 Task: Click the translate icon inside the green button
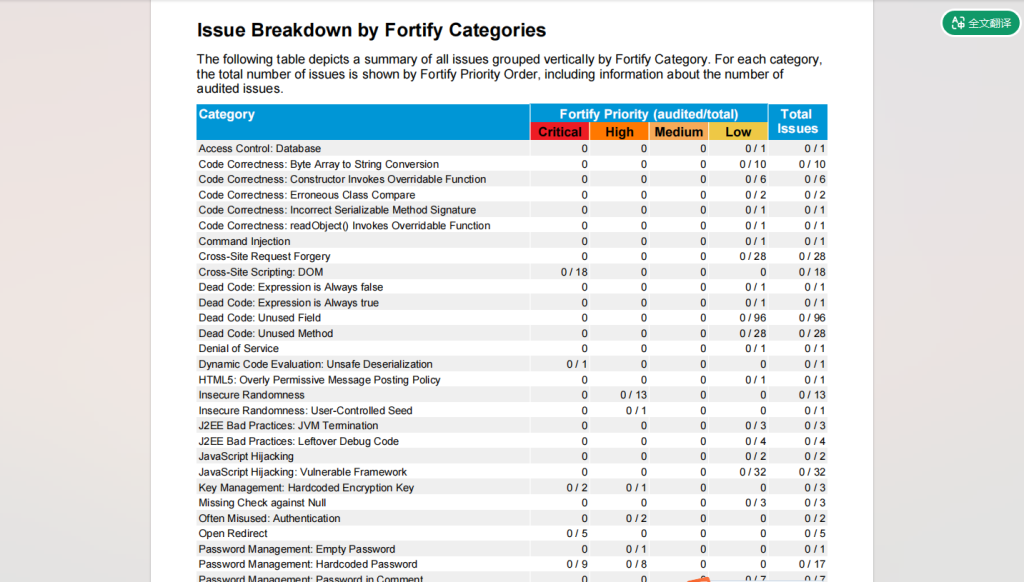point(958,23)
